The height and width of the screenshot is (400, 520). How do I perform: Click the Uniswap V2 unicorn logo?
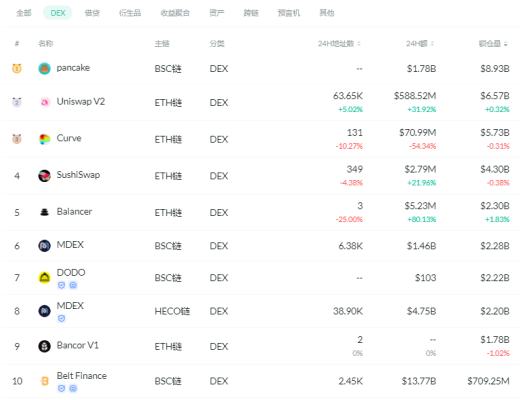click(44, 102)
